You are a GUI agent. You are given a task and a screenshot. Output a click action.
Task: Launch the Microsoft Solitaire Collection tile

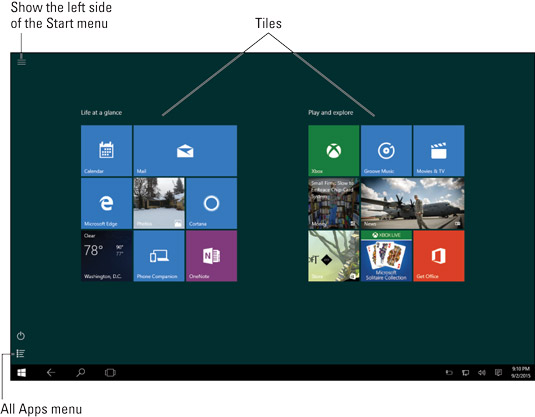(x=386, y=256)
